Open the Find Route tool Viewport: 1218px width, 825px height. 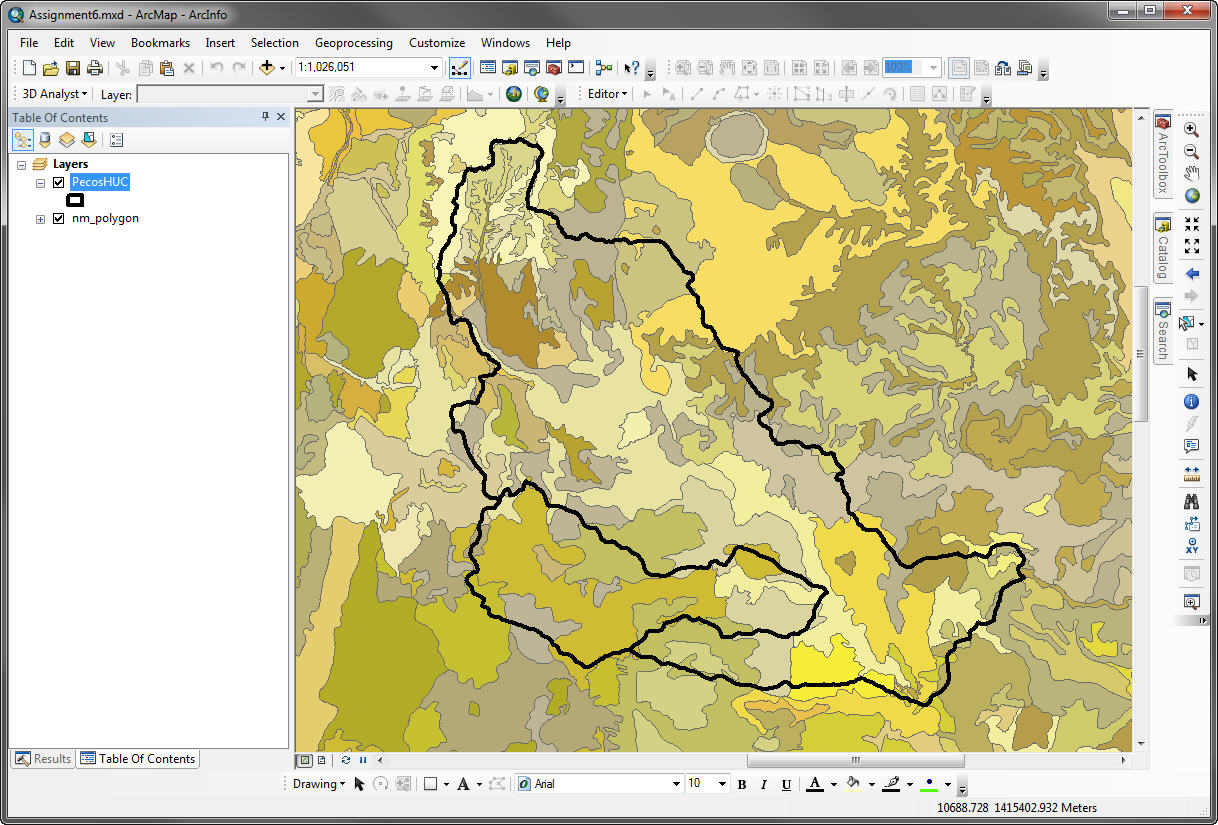tap(1191, 523)
